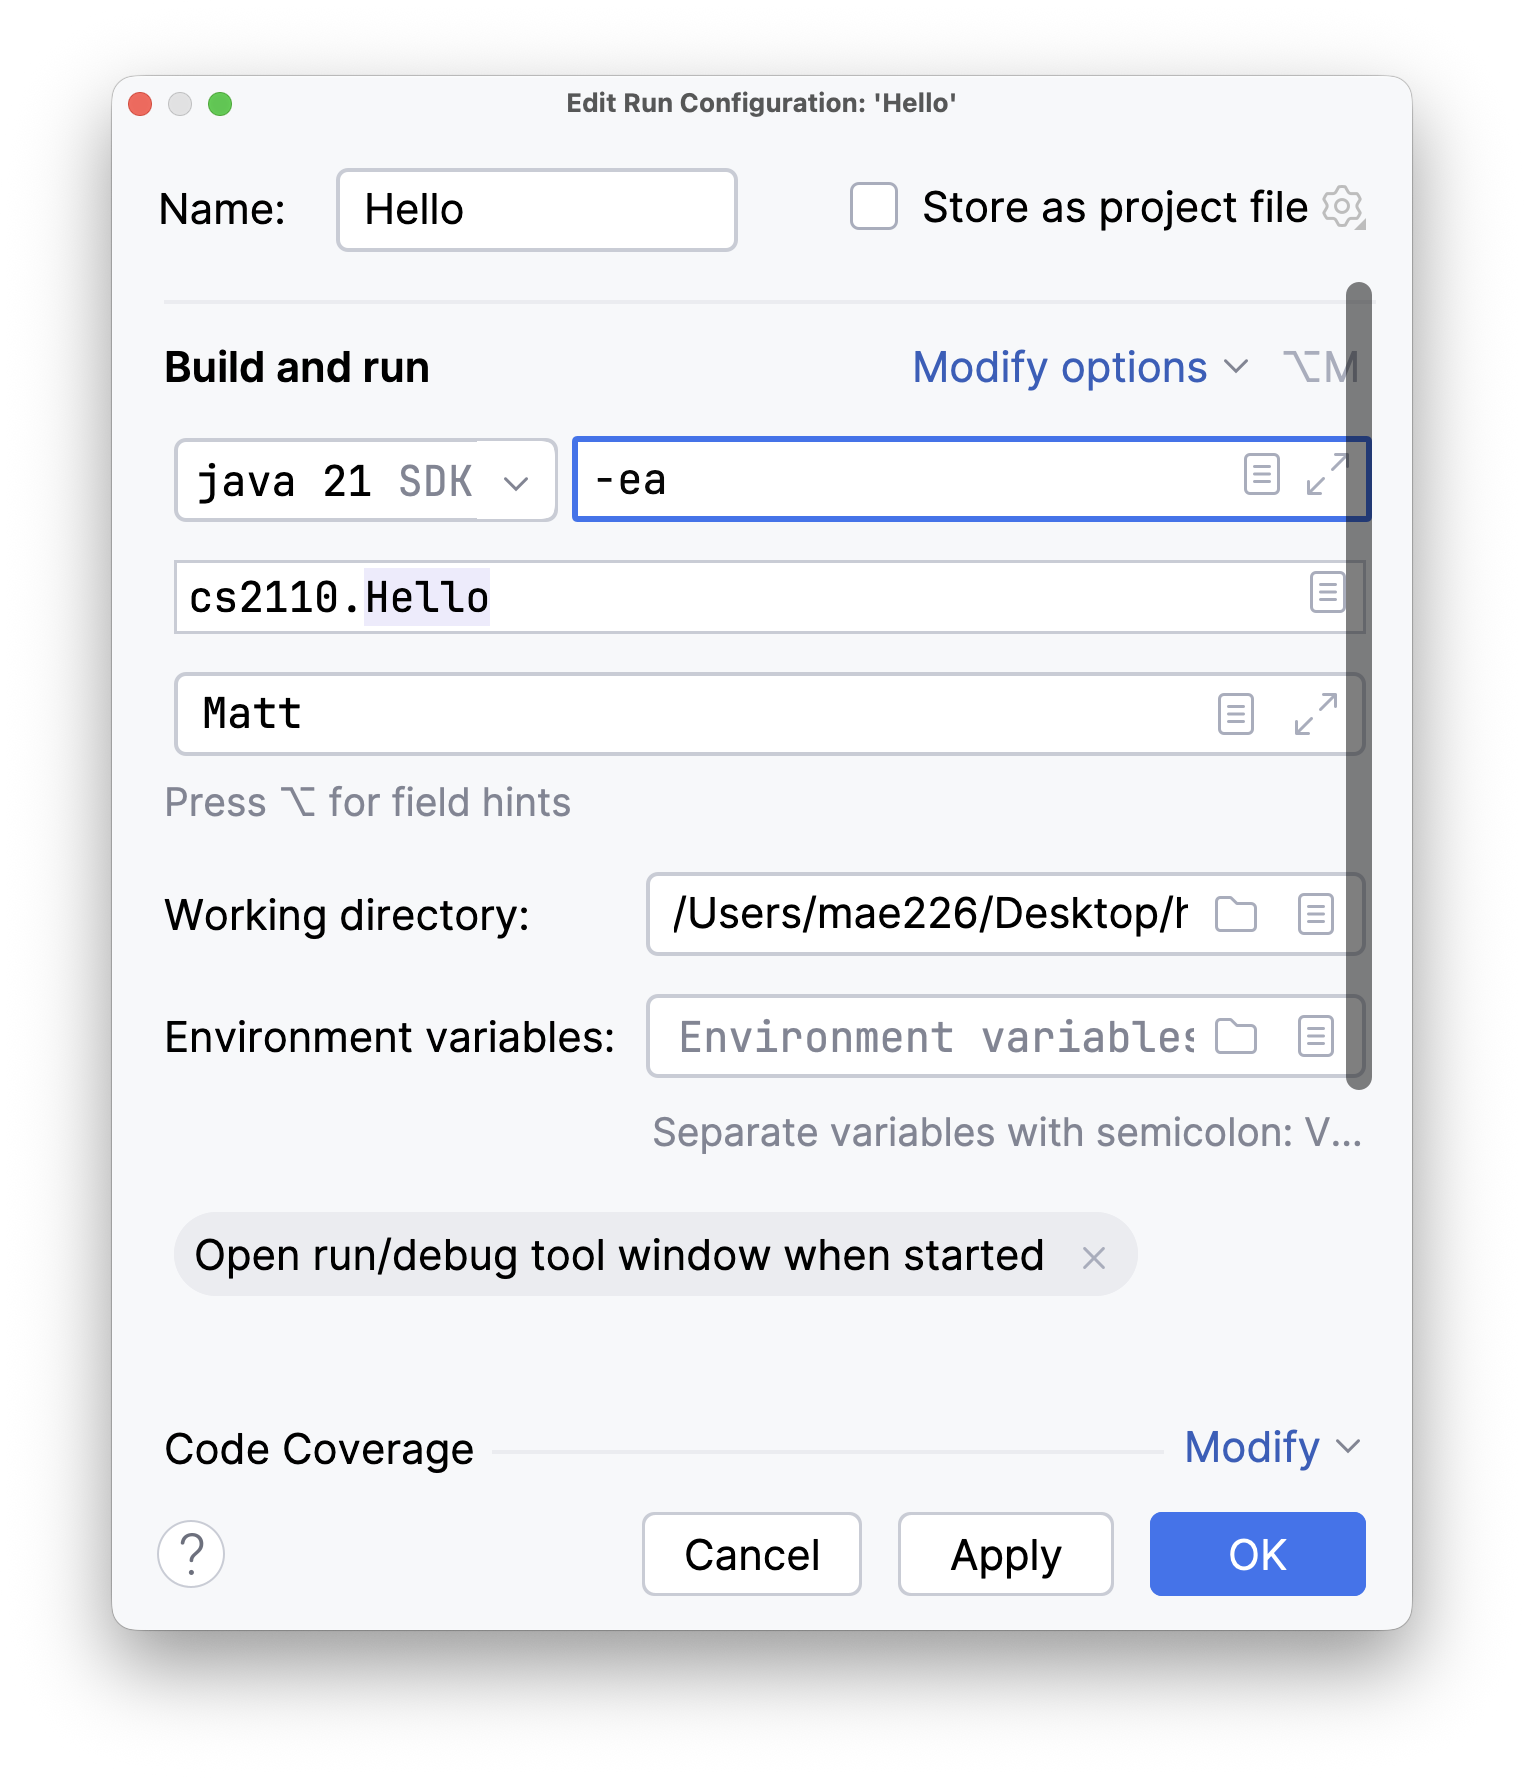The height and width of the screenshot is (1778, 1524).
Task: Open the macros list icon in VM options
Action: pyautogui.click(x=1261, y=474)
